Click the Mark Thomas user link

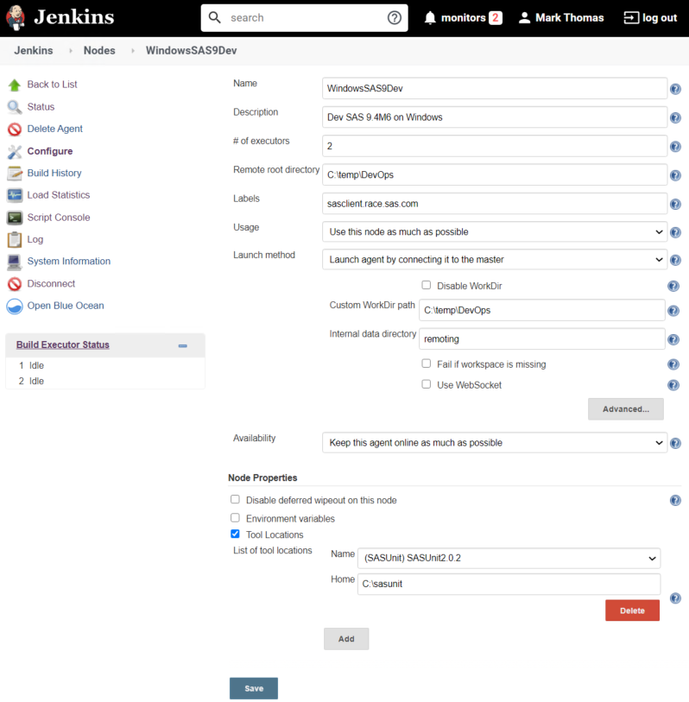(569, 18)
